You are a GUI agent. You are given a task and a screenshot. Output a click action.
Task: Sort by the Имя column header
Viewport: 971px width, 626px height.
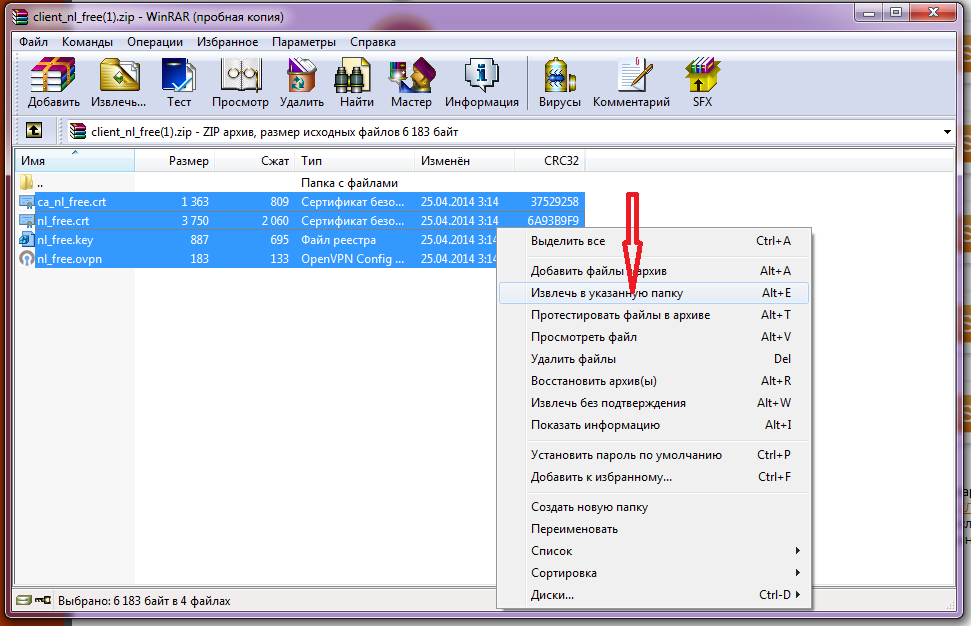tap(74, 160)
